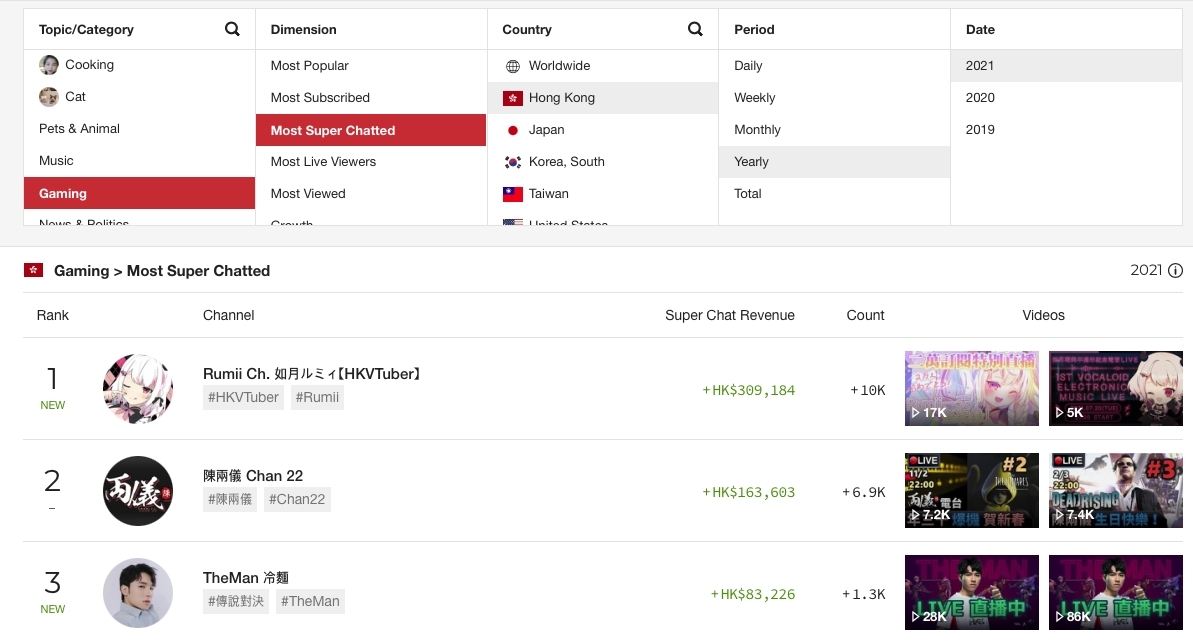The image size is (1193, 642).
Task: Select Most Live Viewers dimension
Action: tap(323, 161)
